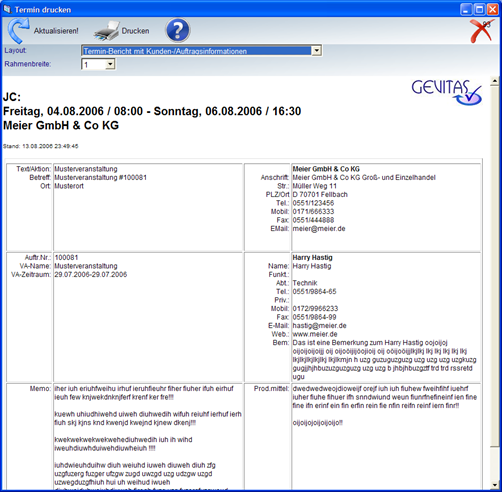Click the window title bar application icon
The height and width of the screenshot is (492, 502).
tap(7, 9)
